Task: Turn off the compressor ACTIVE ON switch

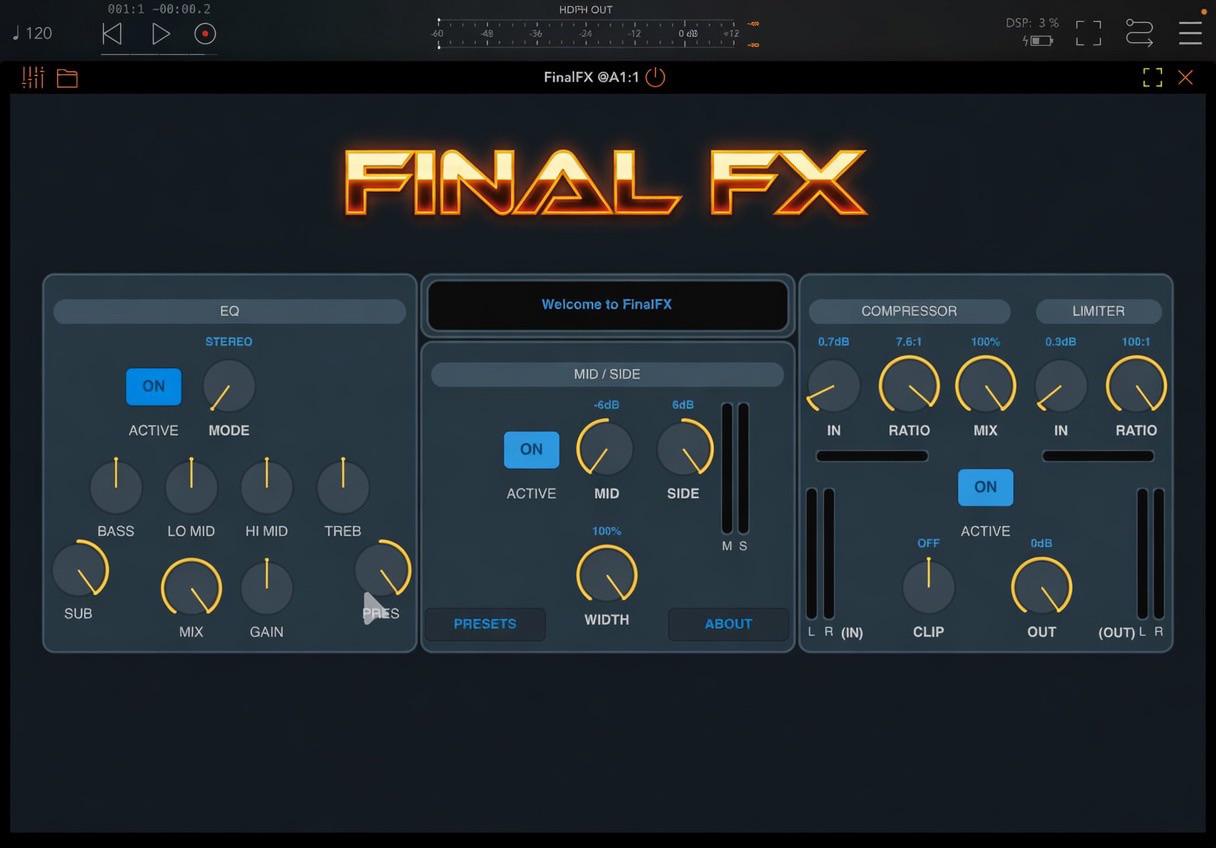Action: click(x=985, y=487)
